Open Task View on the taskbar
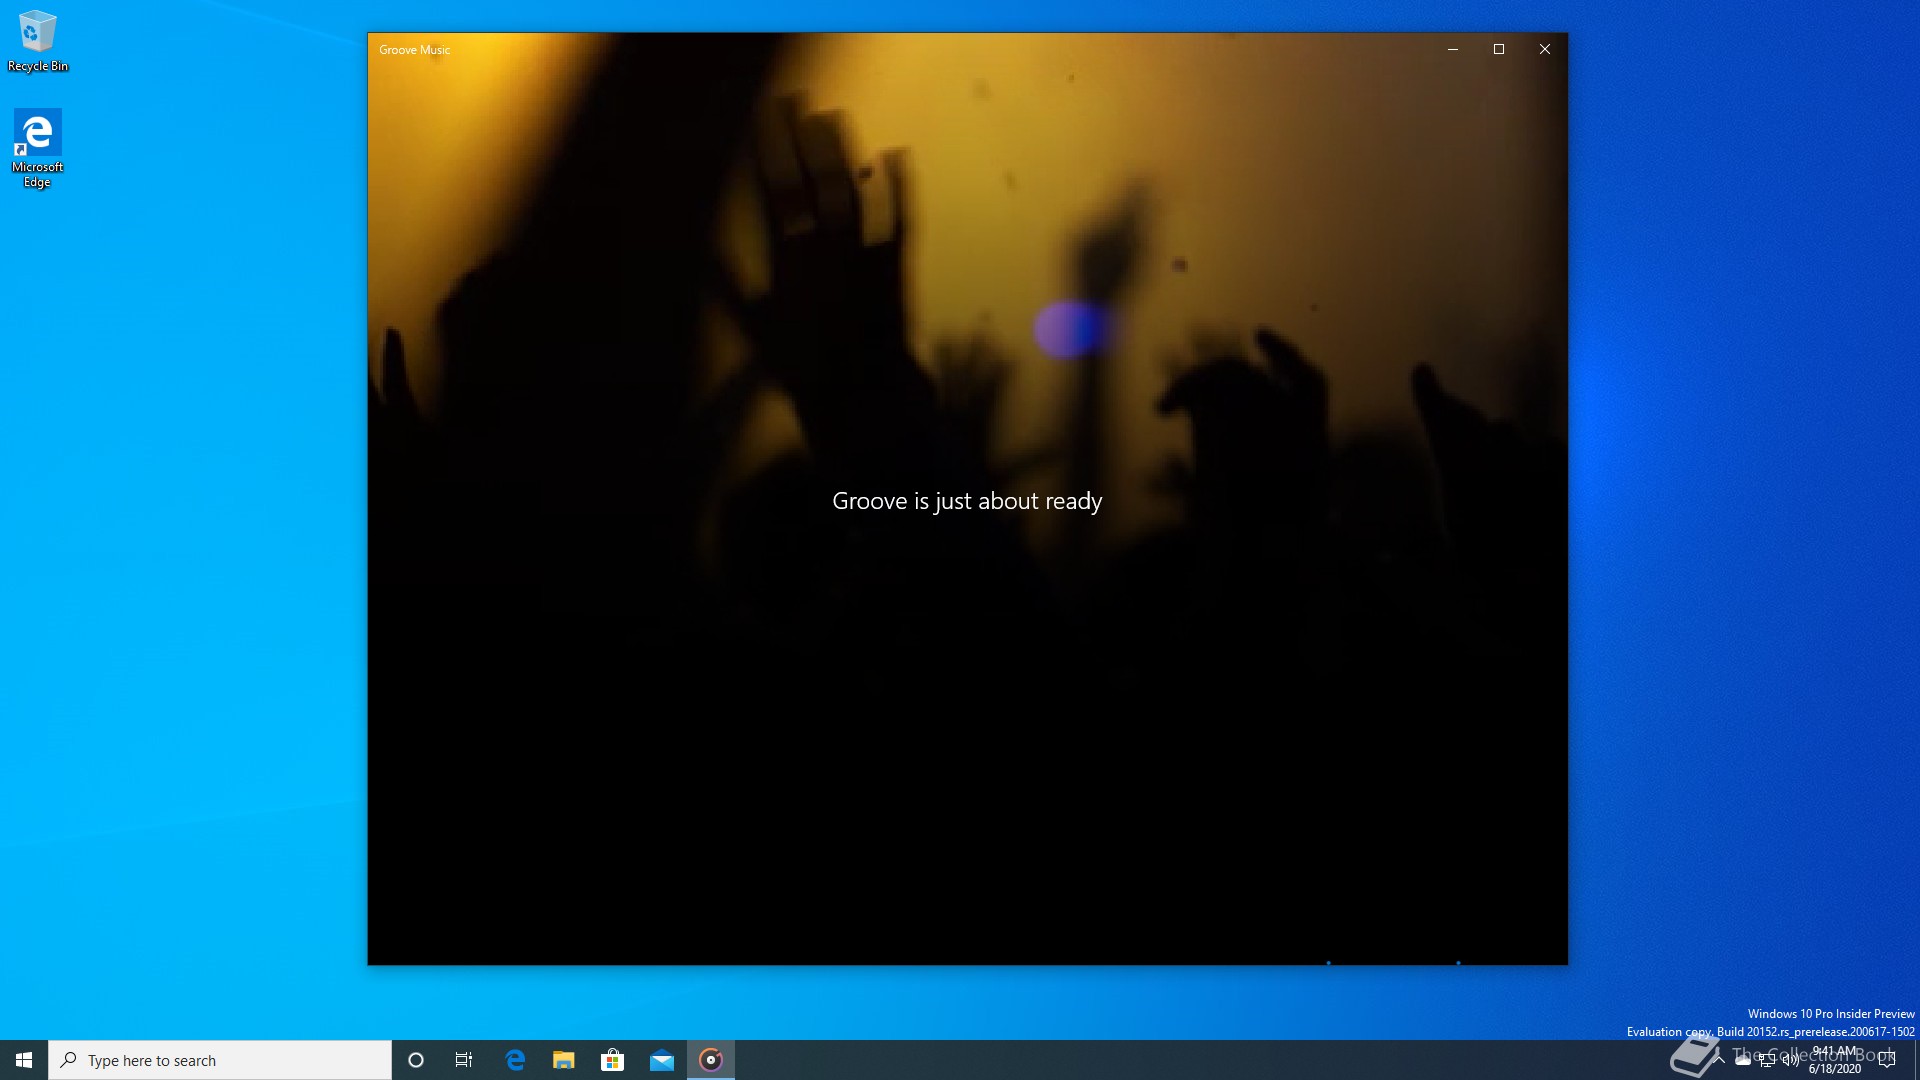The width and height of the screenshot is (1920, 1080). [464, 1060]
